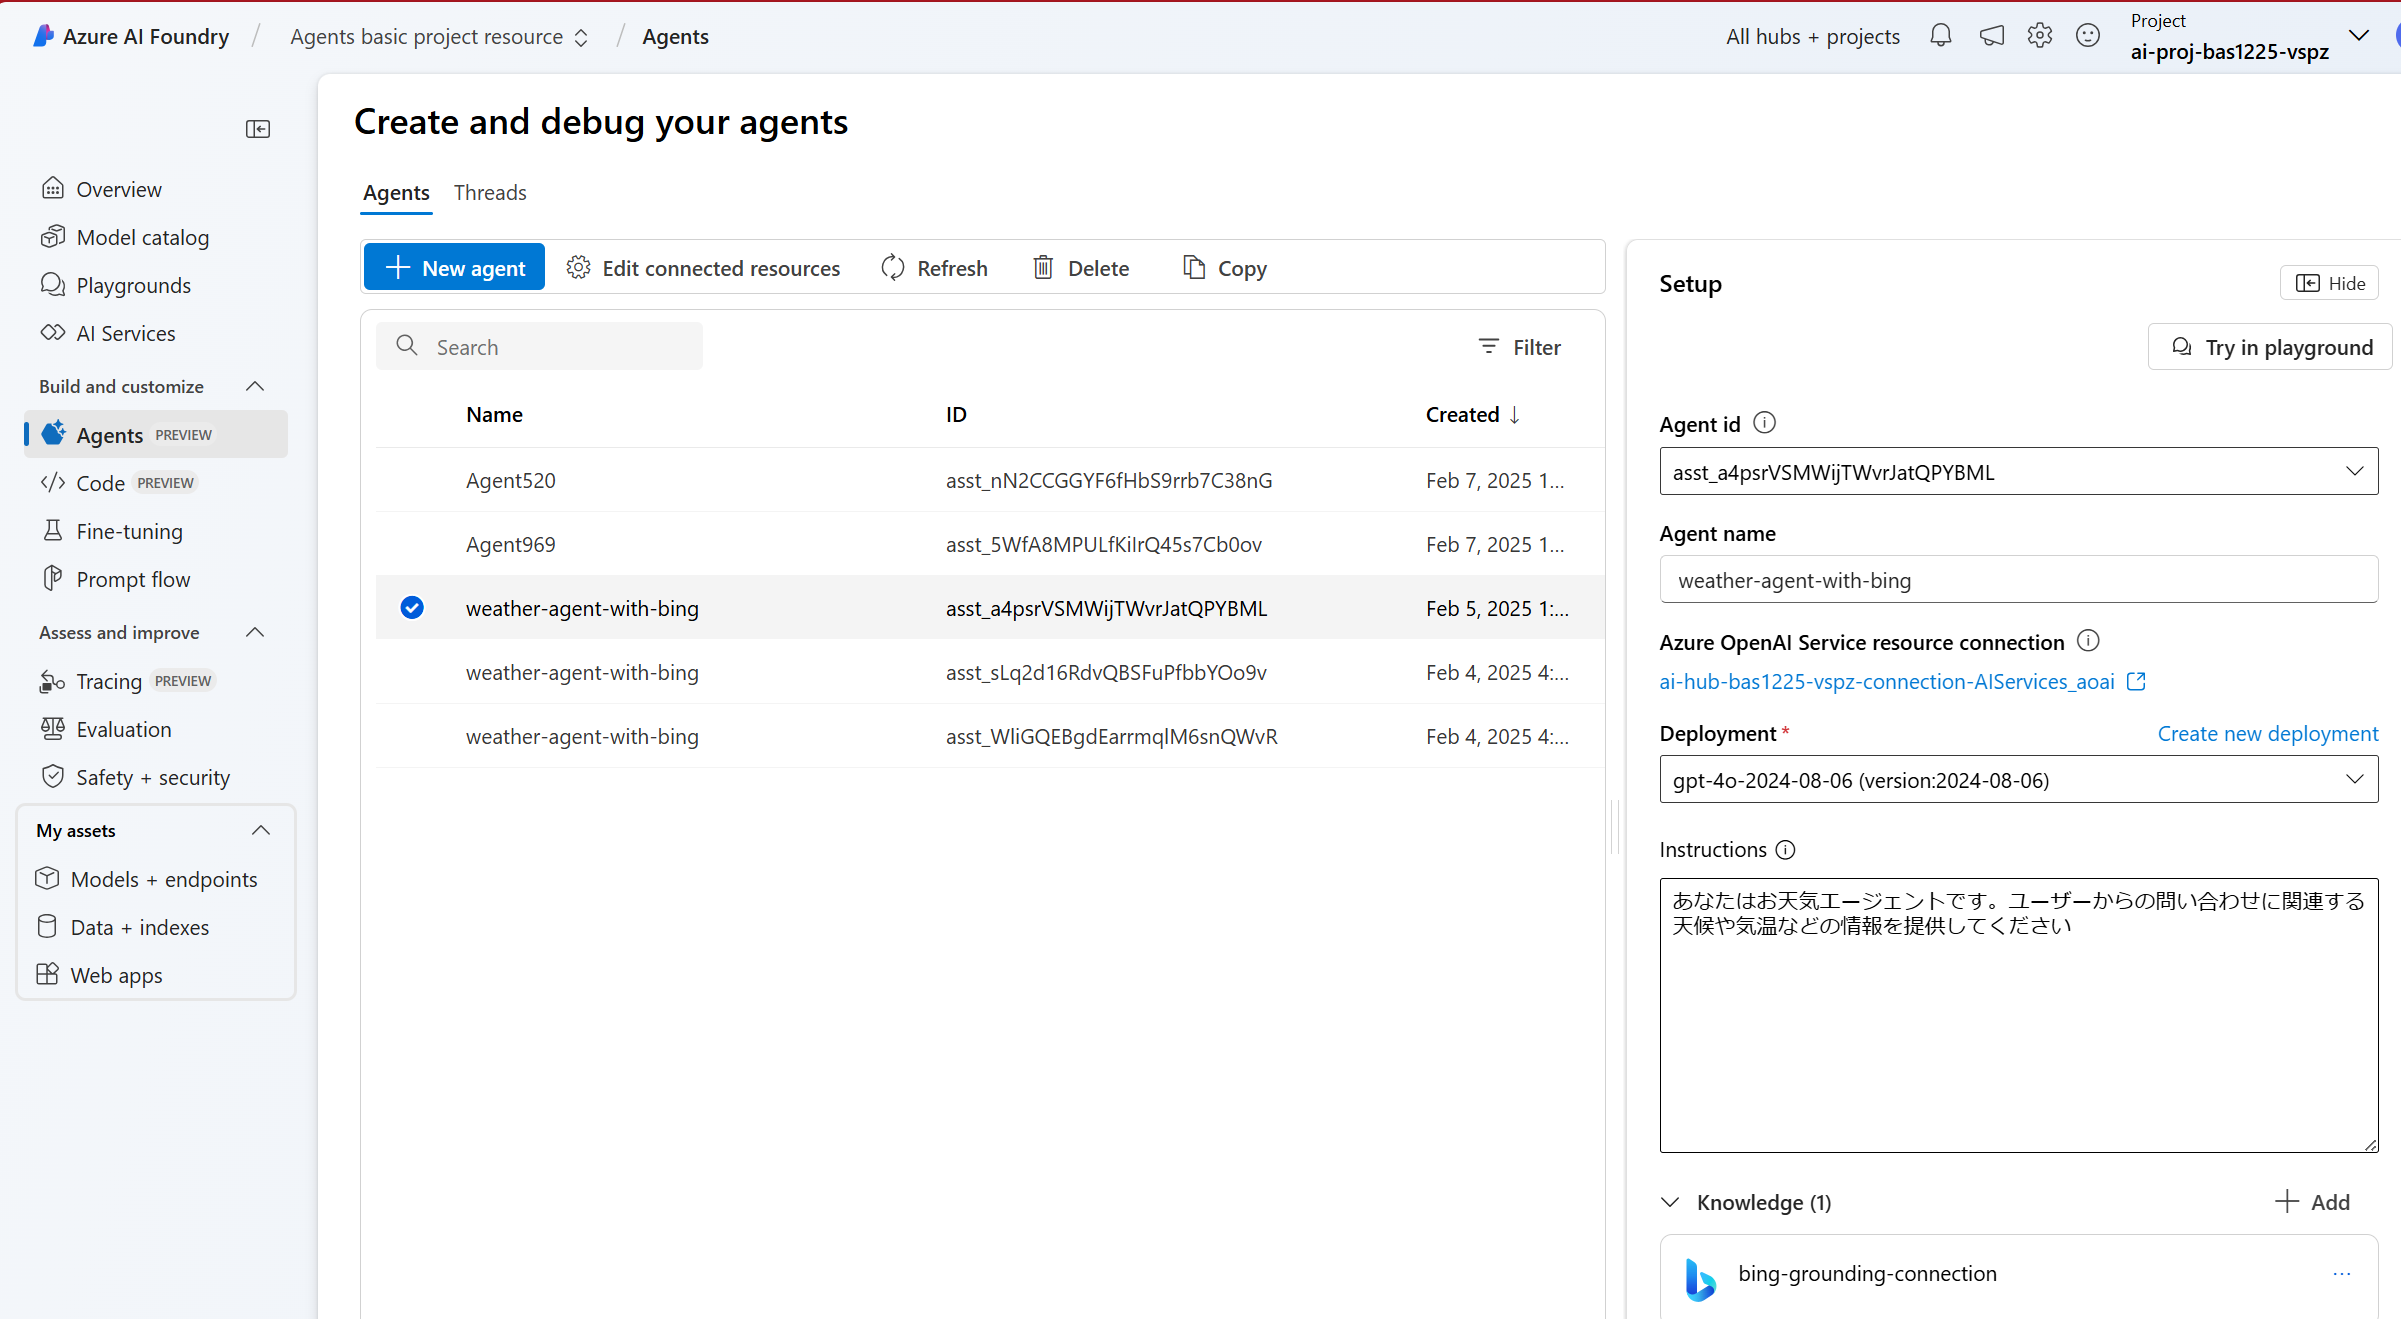Add a Knowledge source
The height and width of the screenshot is (1319, 2401).
[2312, 1202]
